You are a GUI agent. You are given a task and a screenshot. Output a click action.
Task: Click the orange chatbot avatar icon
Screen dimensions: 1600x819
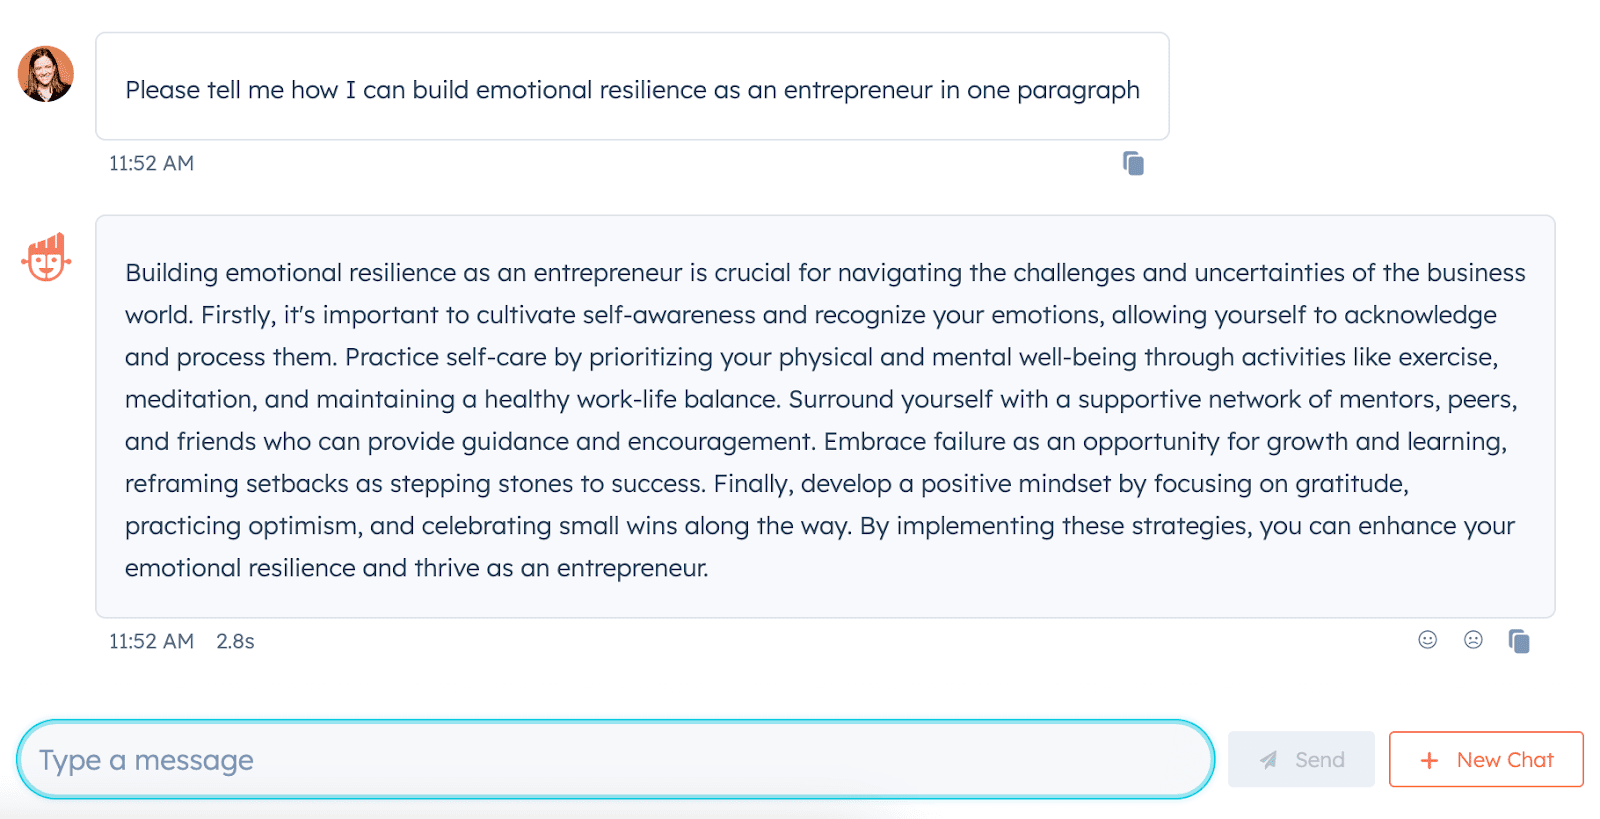click(46, 258)
